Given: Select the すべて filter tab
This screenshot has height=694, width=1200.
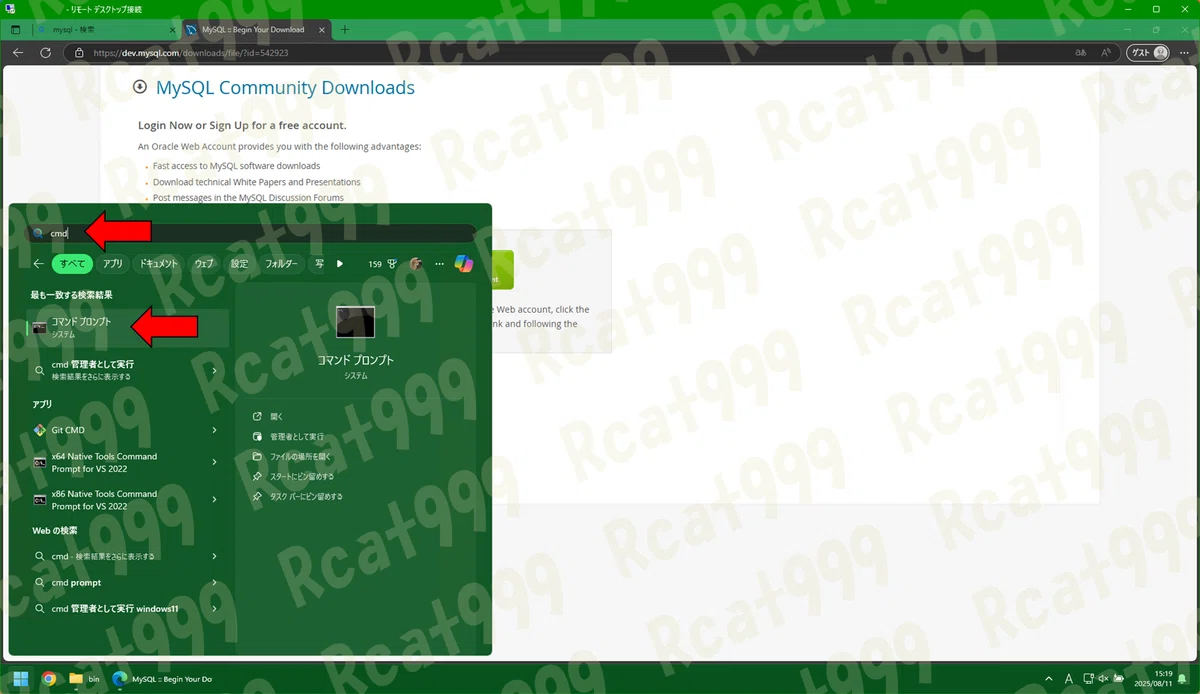Looking at the screenshot, I should click(x=72, y=264).
